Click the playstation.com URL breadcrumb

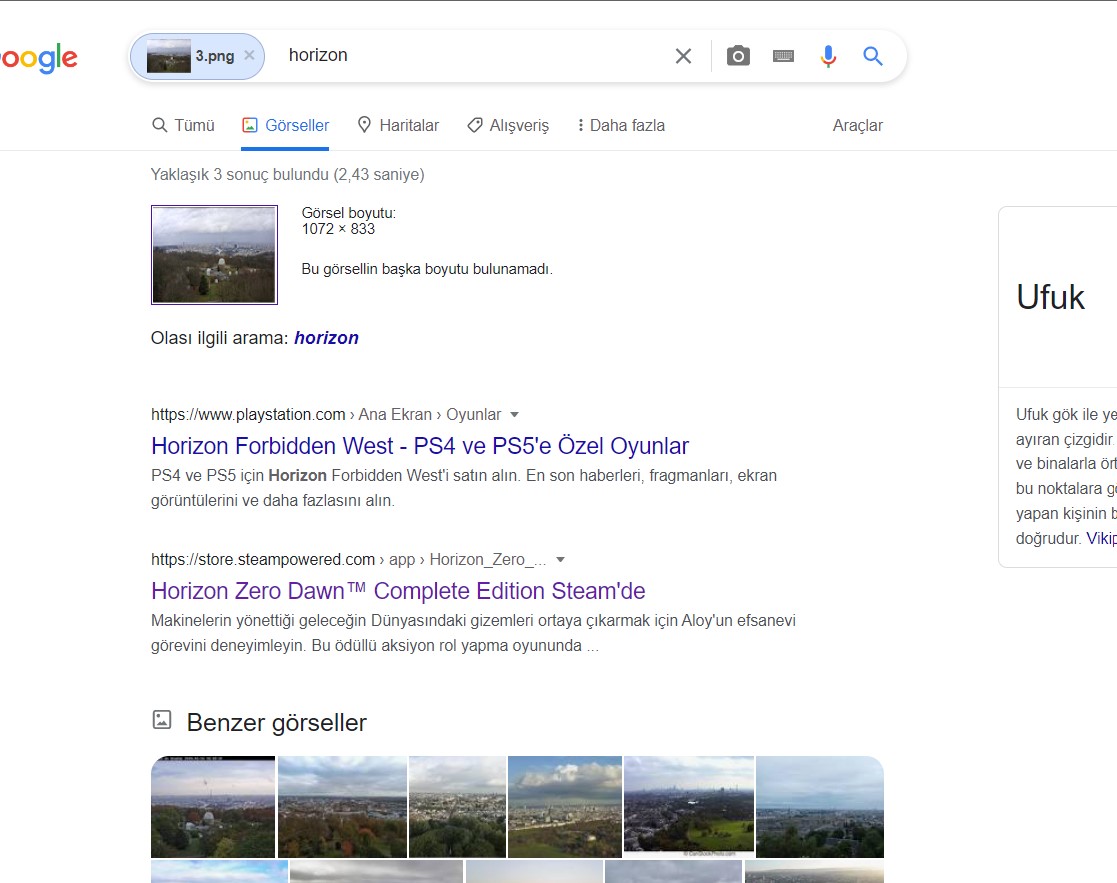tap(326, 414)
